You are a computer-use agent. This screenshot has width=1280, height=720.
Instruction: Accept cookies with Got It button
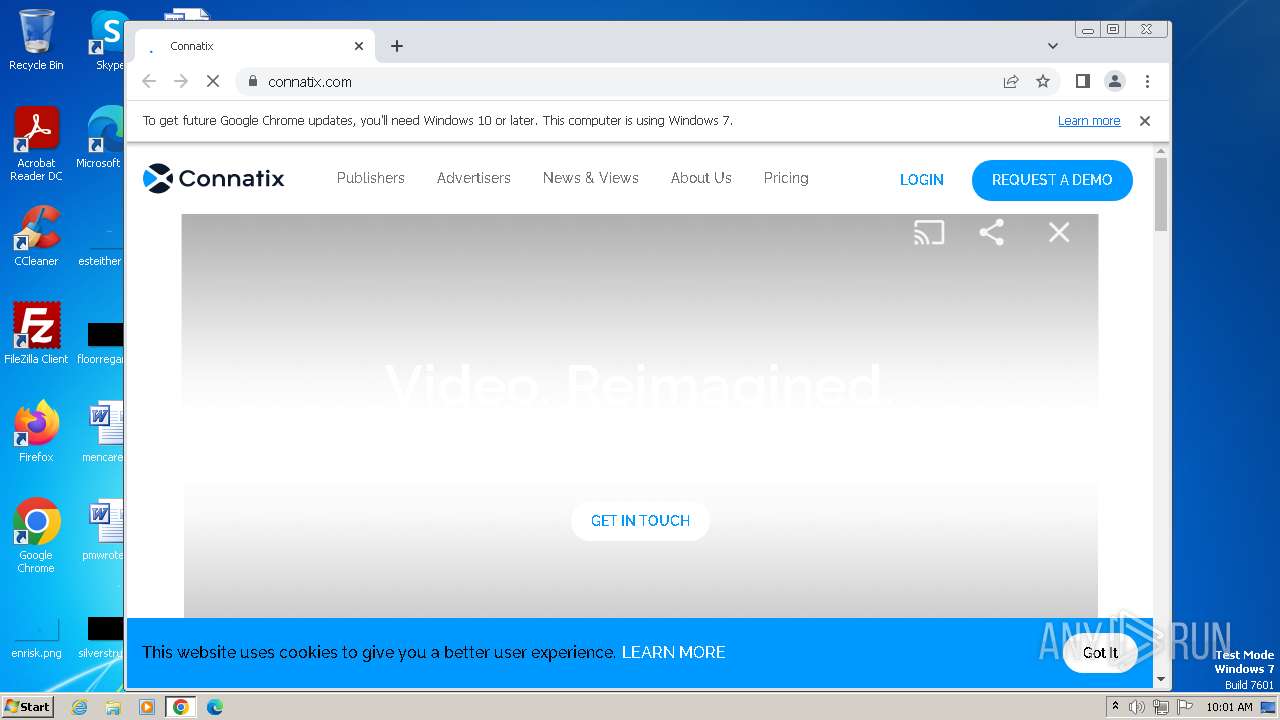(x=1100, y=653)
